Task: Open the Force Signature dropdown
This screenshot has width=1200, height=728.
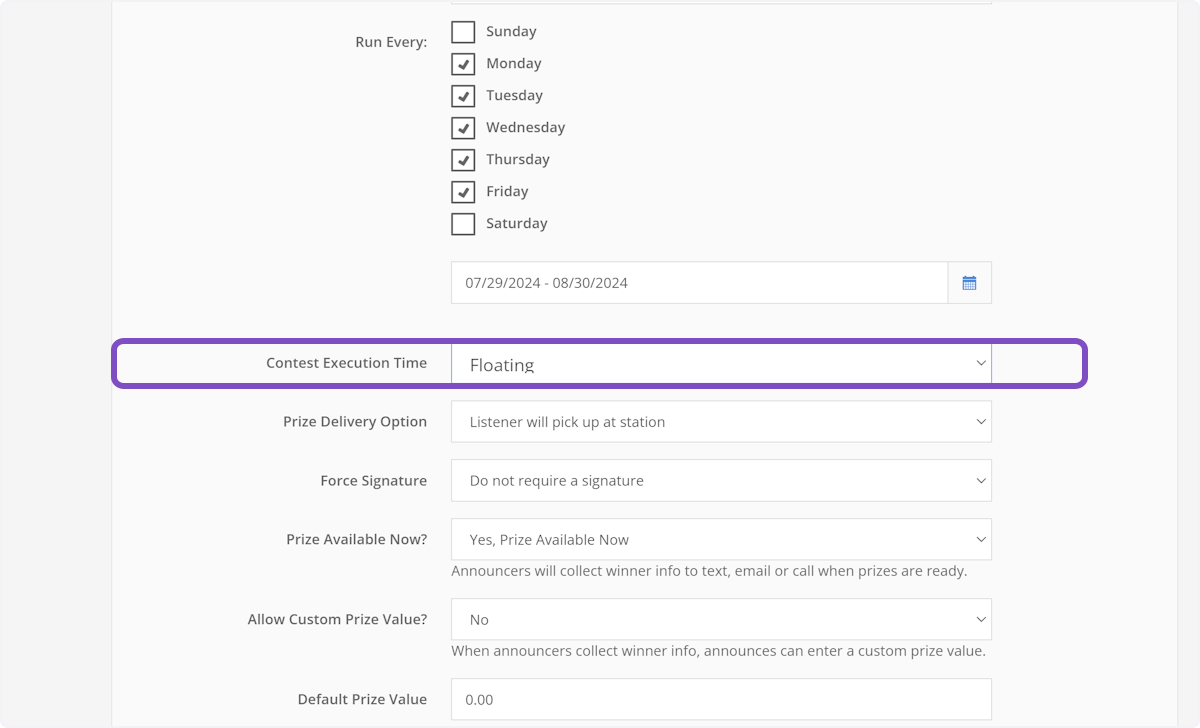Action: 720,481
